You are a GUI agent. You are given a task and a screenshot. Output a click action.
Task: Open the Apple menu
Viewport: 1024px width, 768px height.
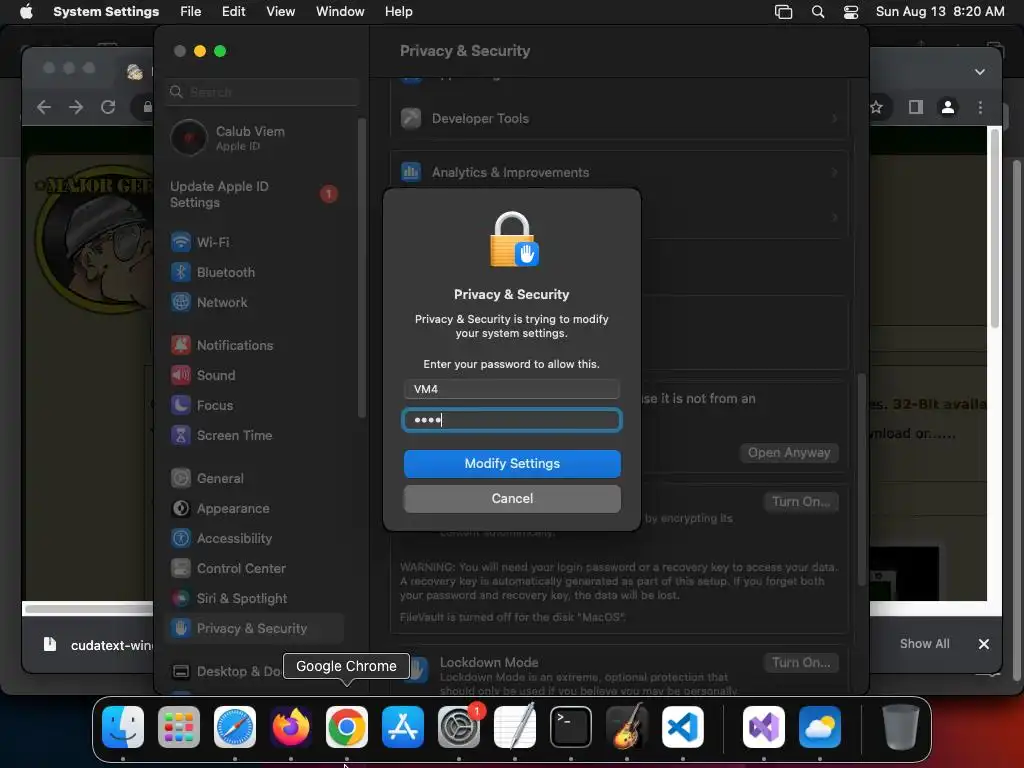(26, 12)
